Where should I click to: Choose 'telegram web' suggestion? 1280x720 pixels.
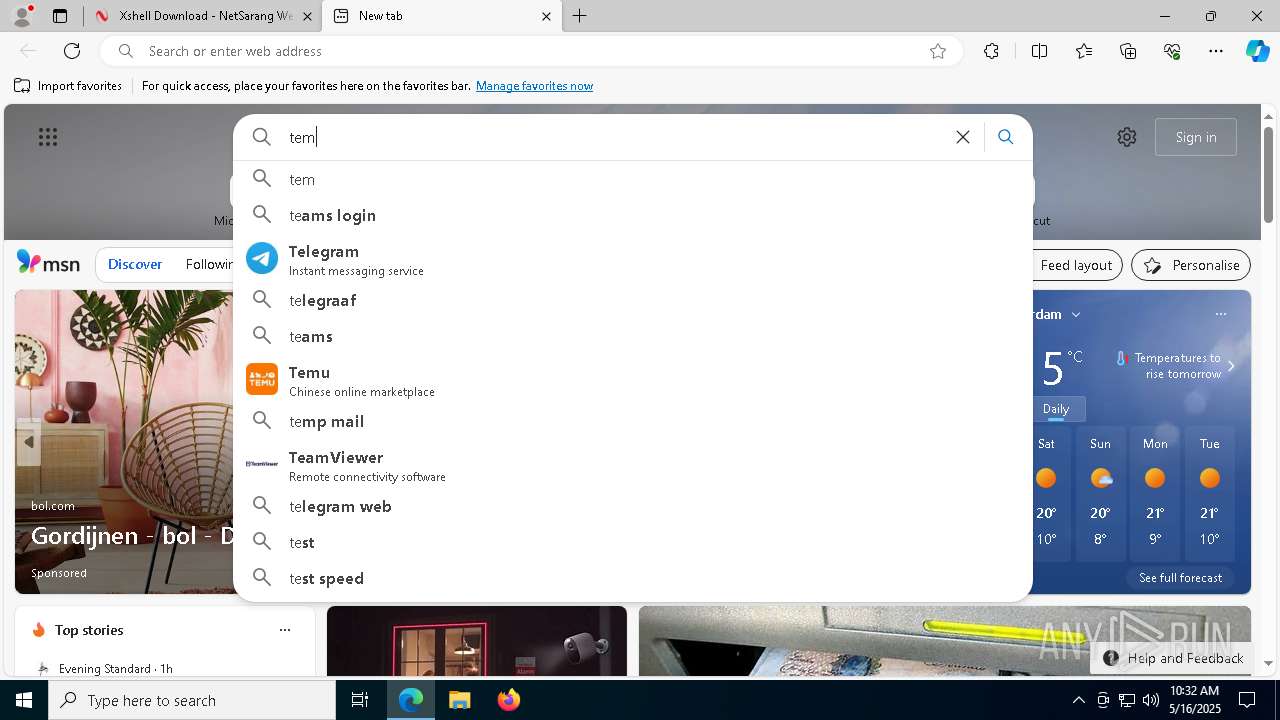point(632,506)
